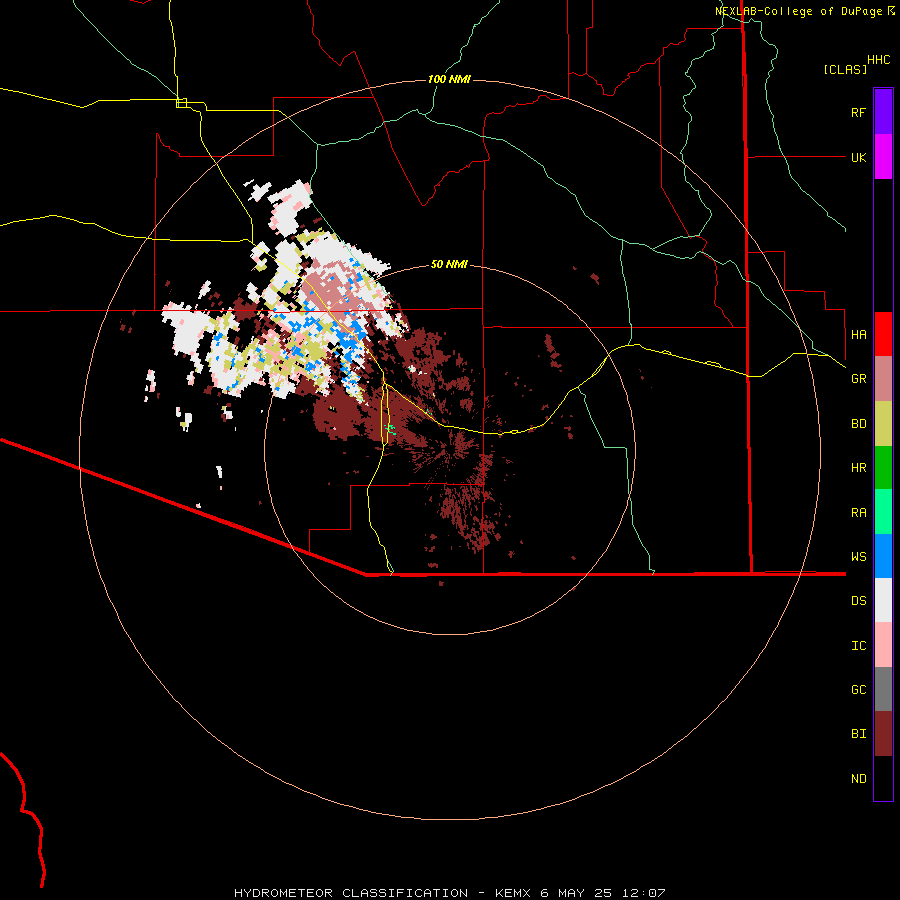The width and height of the screenshot is (900, 900).
Task: Click the HHC product label
Action: pos(878,60)
